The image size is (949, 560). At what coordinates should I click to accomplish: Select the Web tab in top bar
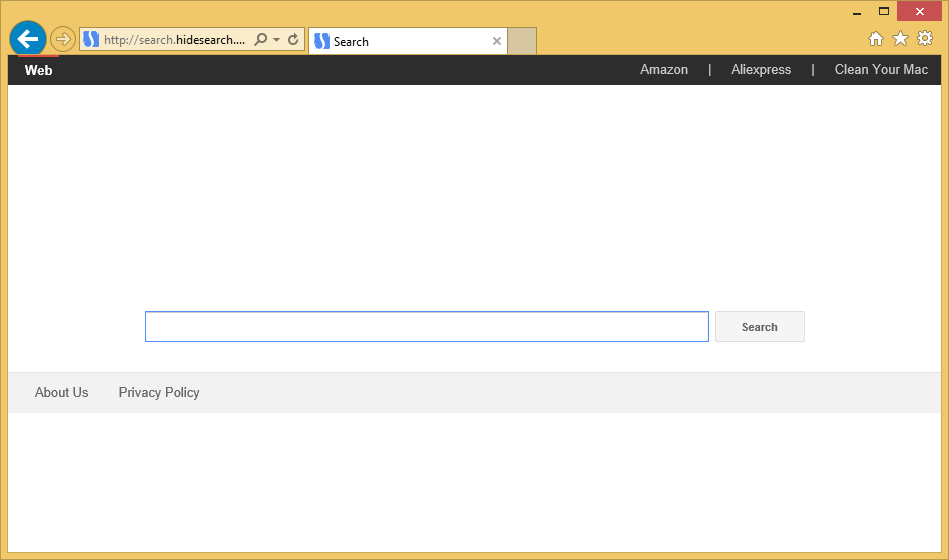39,70
